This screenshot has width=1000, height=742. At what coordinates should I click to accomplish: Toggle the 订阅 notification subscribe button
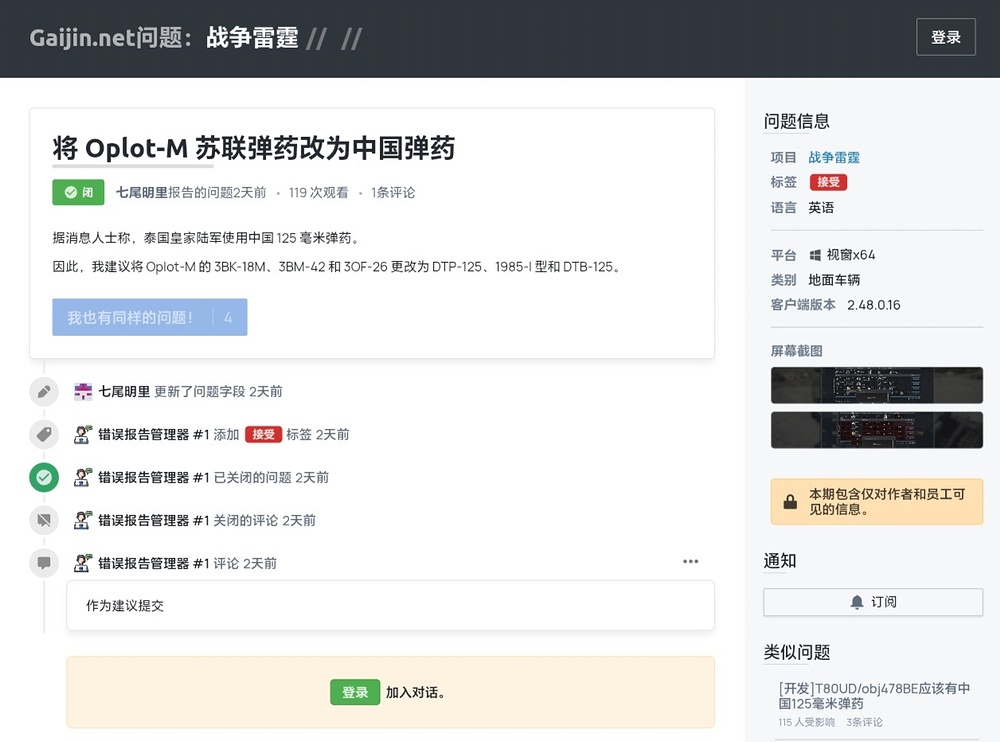tap(872, 602)
